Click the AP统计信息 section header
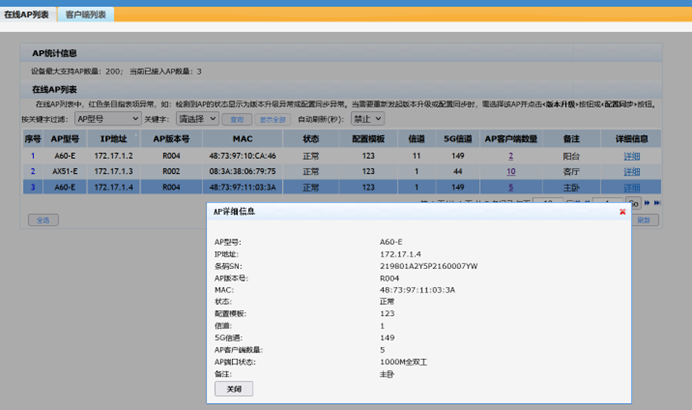The image size is (692, 410). pos(54,53)
